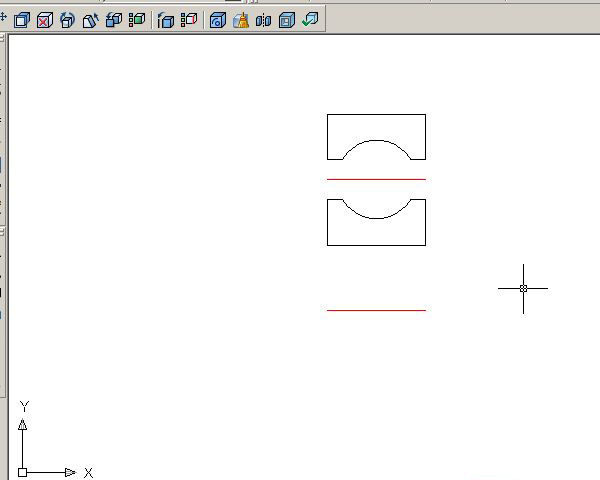Choose the Taper Faces tool
Viewport: 600px width, 480px height.
[90, 19]
